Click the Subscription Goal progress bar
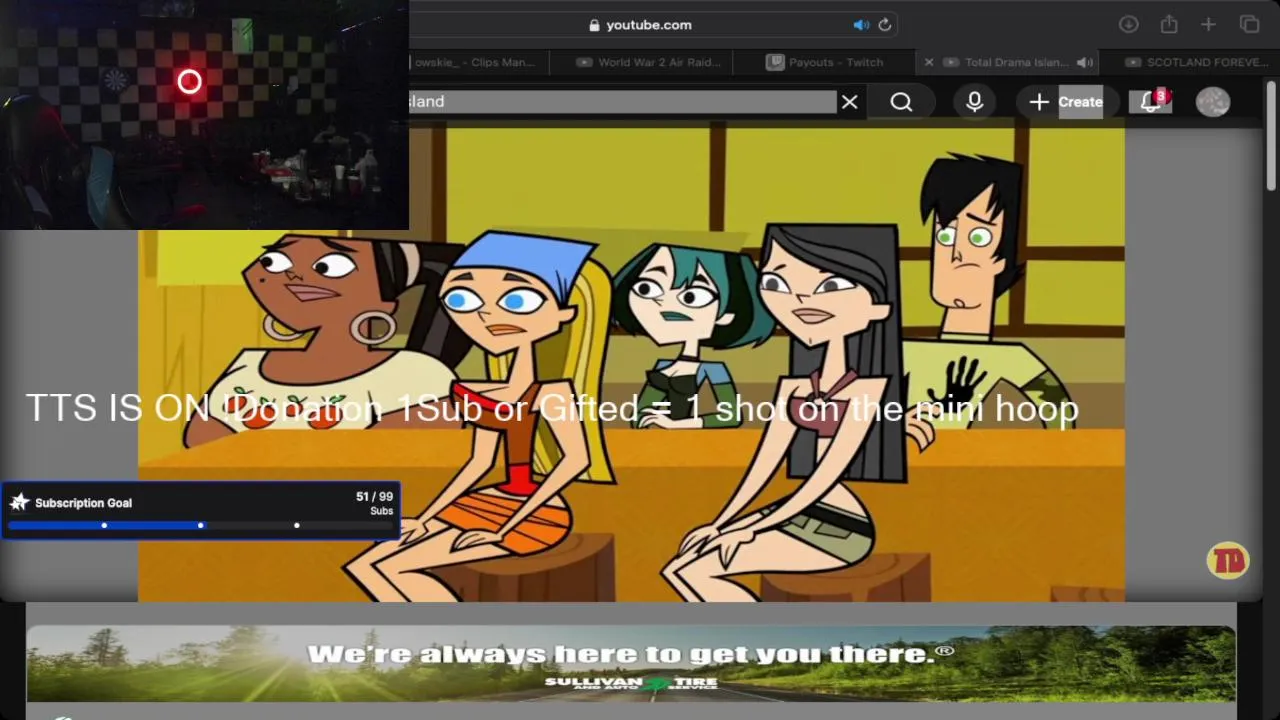 tap(200, 525)
